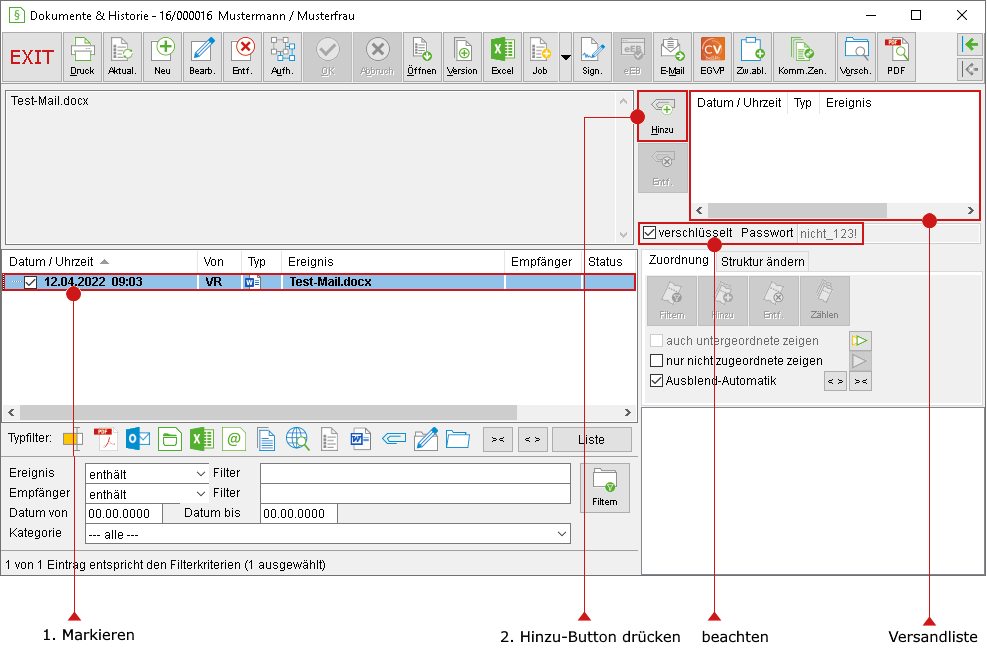The image size is (987, 661).
Task: Add document to Versandliste with Hinzu
Action: (x=662, y=116)
